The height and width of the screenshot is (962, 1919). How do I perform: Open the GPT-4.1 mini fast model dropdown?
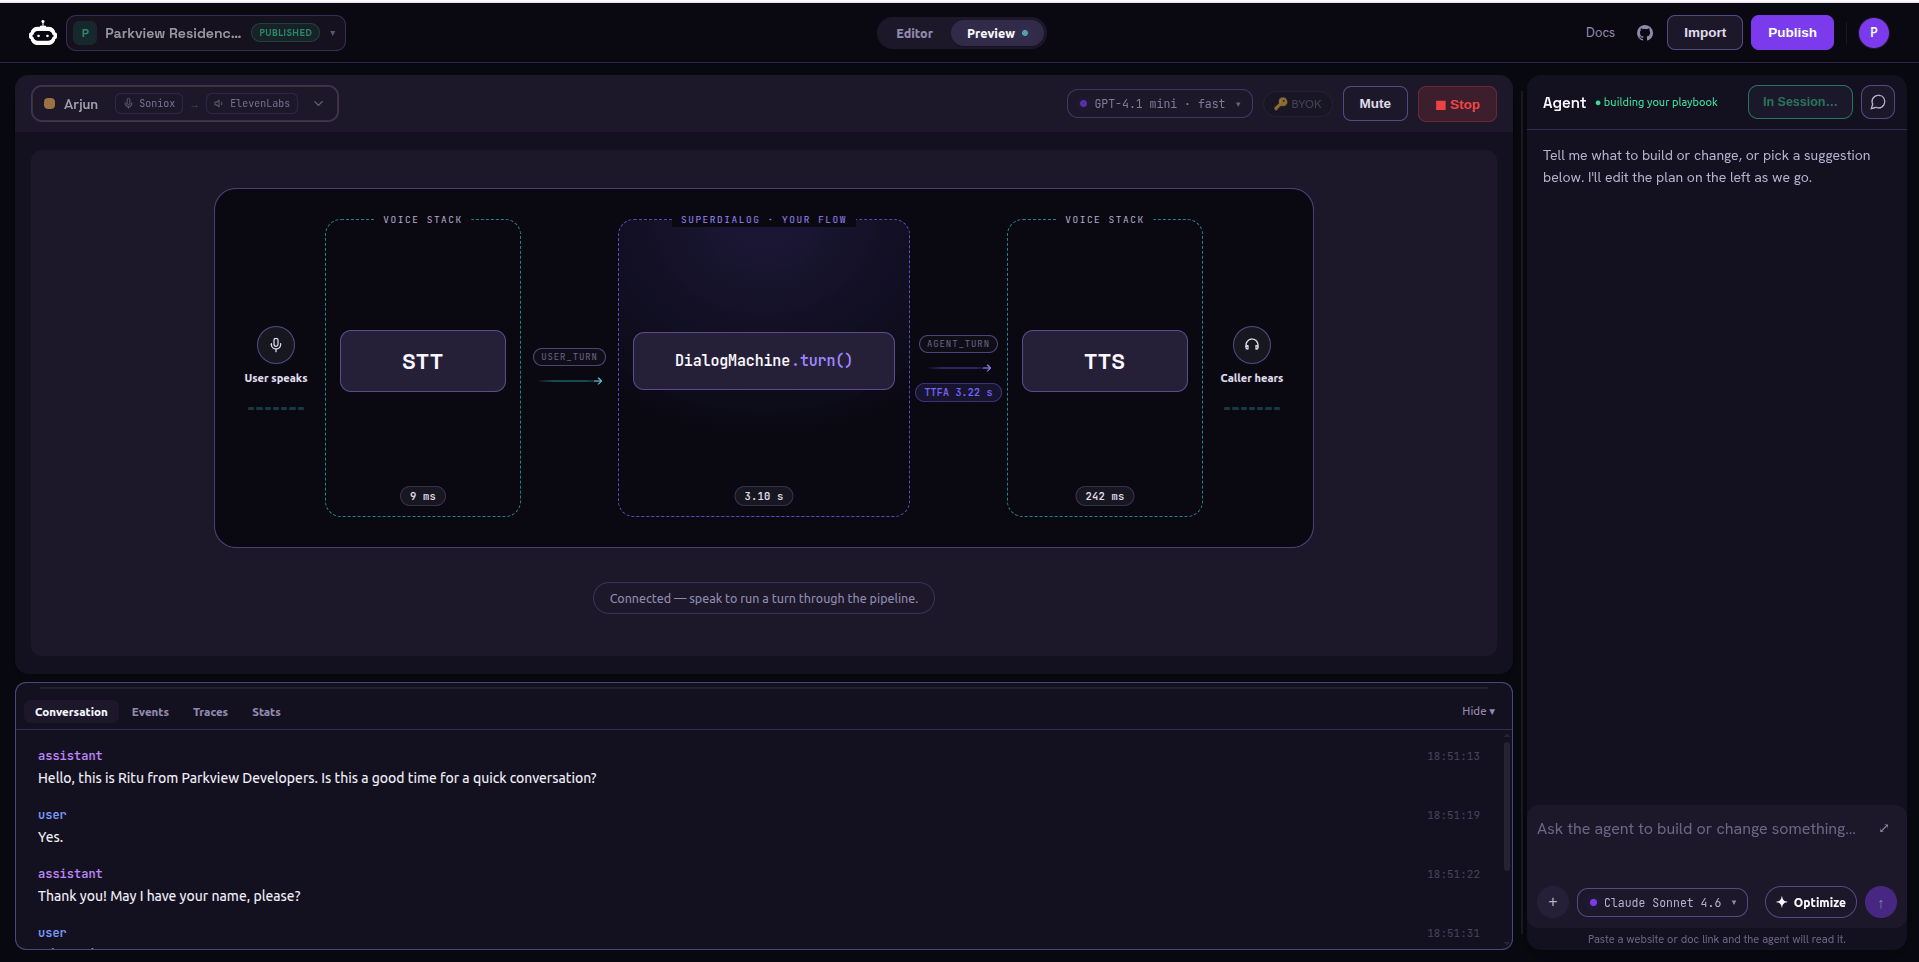[1160, 104]
